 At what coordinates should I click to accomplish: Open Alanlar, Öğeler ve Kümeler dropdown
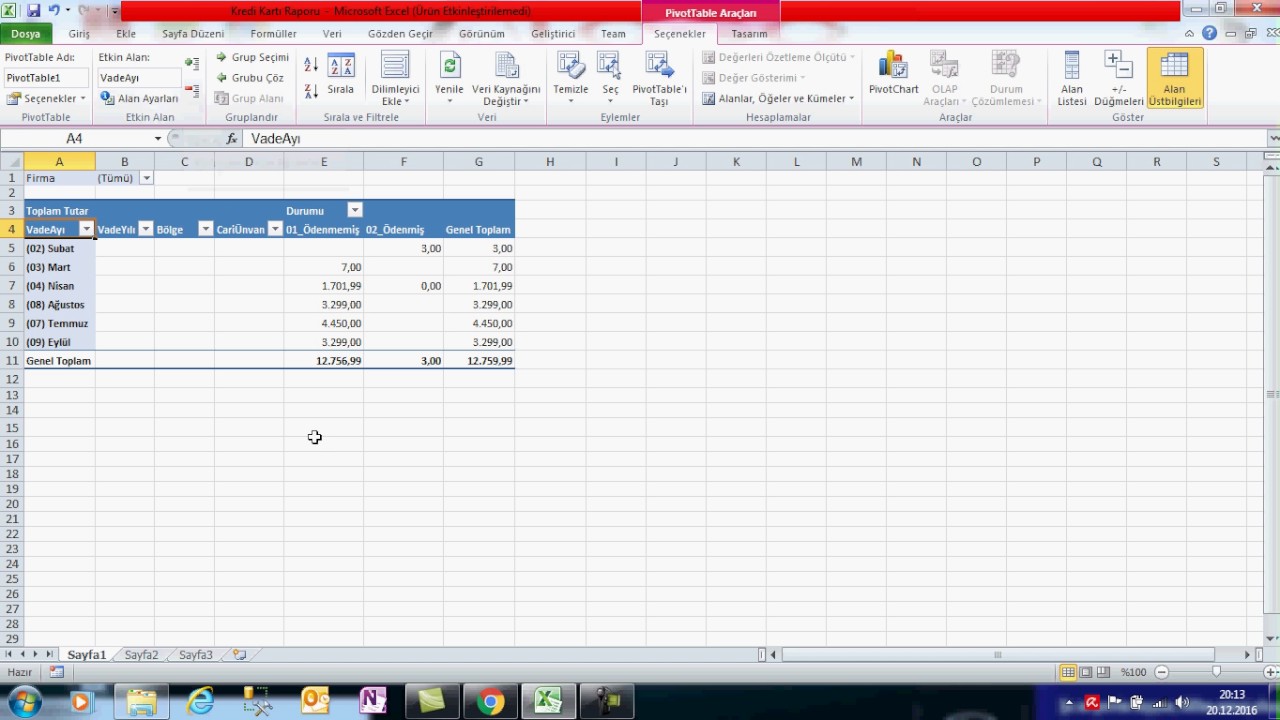(x=778, y=98)
